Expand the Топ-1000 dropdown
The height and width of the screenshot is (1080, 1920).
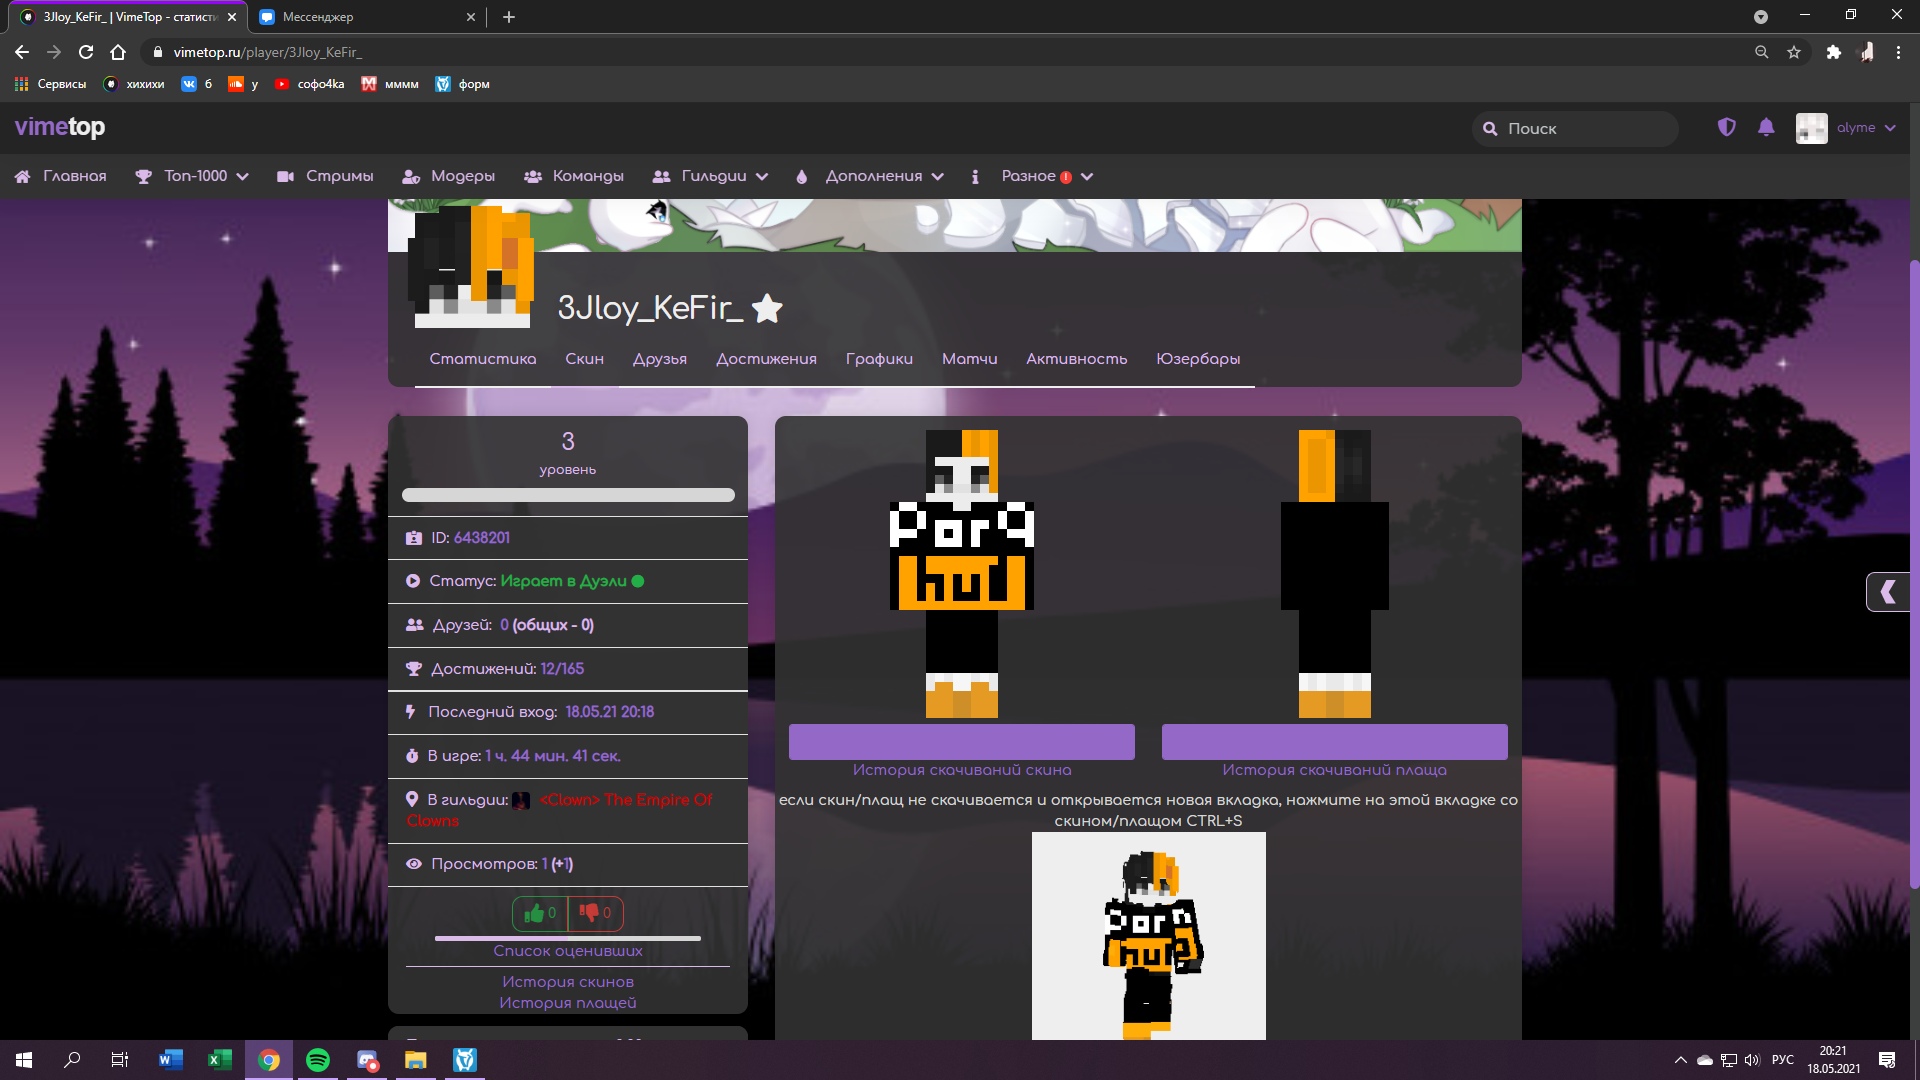tap(192, 176)
